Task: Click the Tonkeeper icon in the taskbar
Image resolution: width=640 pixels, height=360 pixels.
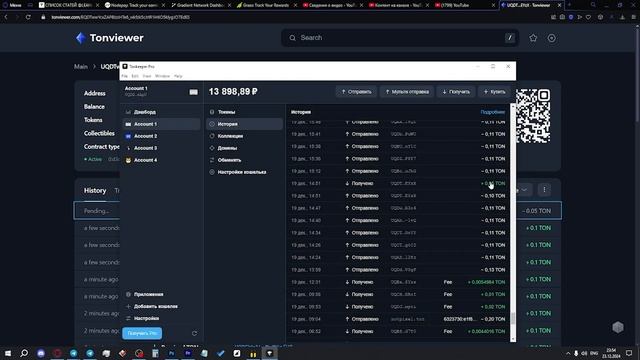Action: point(269,353)
